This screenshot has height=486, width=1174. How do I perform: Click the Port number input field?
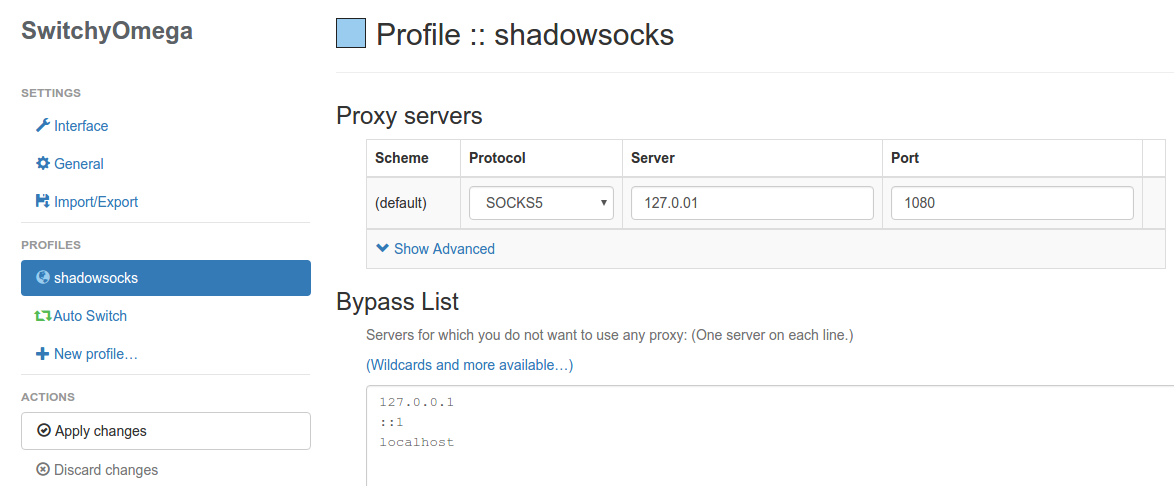coord(1012,203)
